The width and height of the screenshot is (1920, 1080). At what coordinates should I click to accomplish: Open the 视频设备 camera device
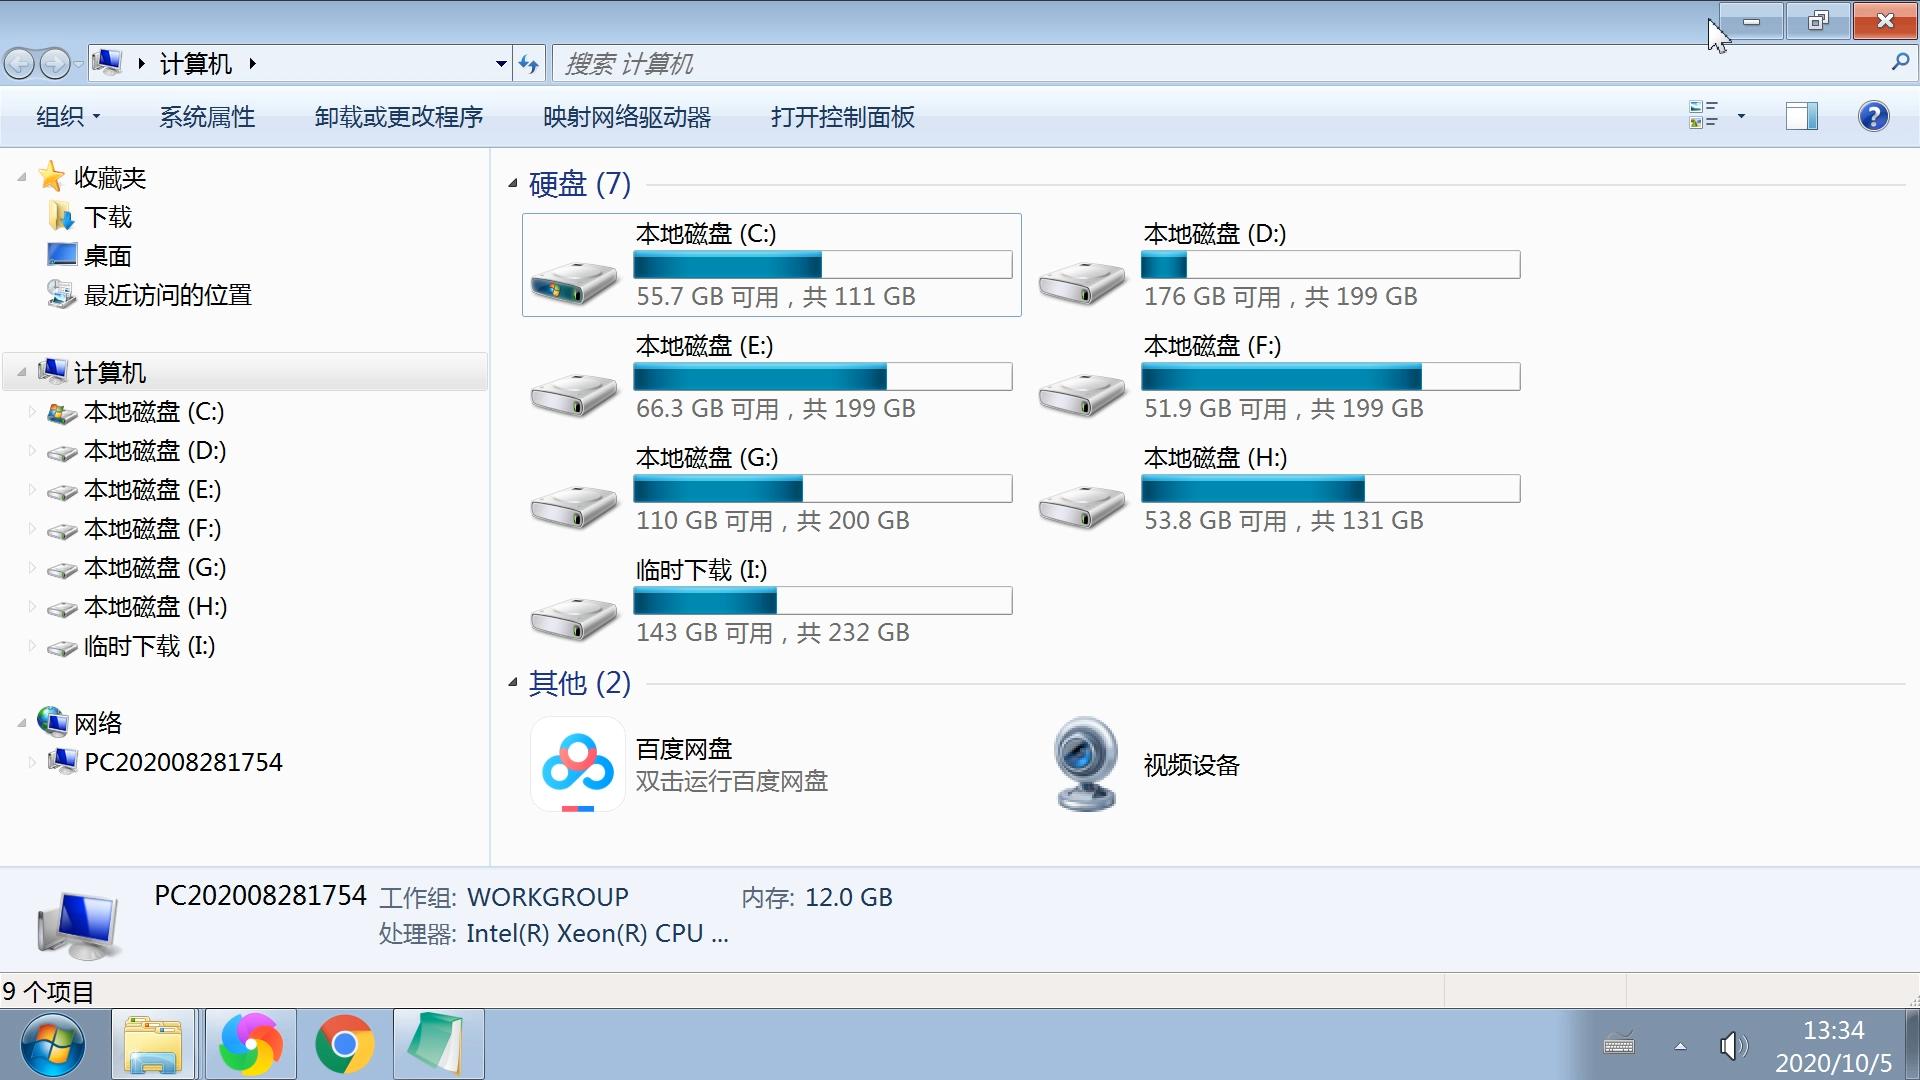click(1084, 763)
